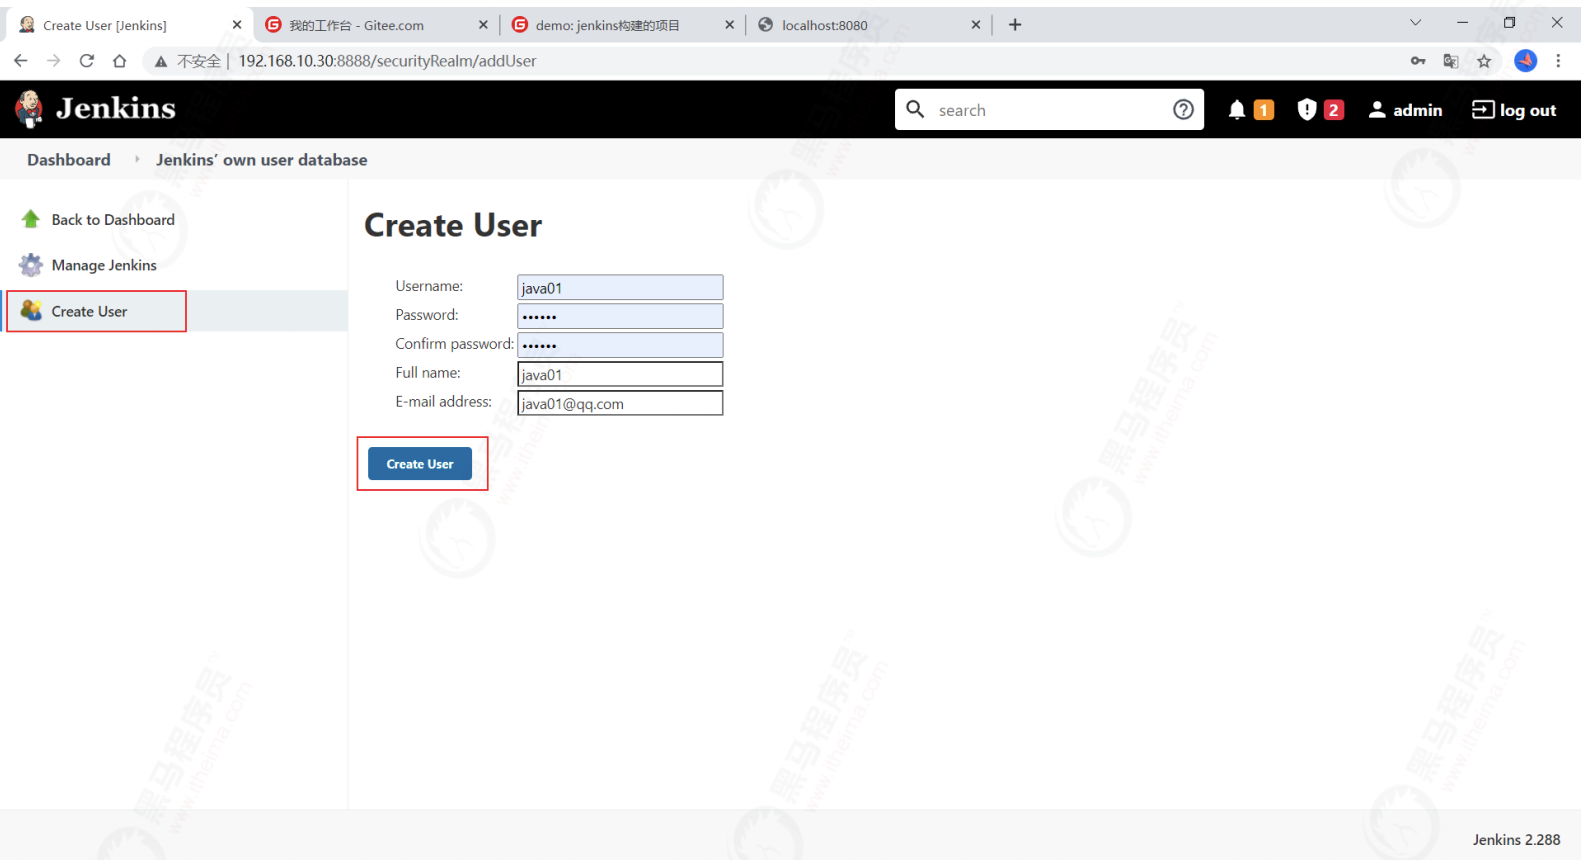Switch to the localhost:8080 tab
The height and width of the screenshot is (860, 1582).
coord(870,25)
